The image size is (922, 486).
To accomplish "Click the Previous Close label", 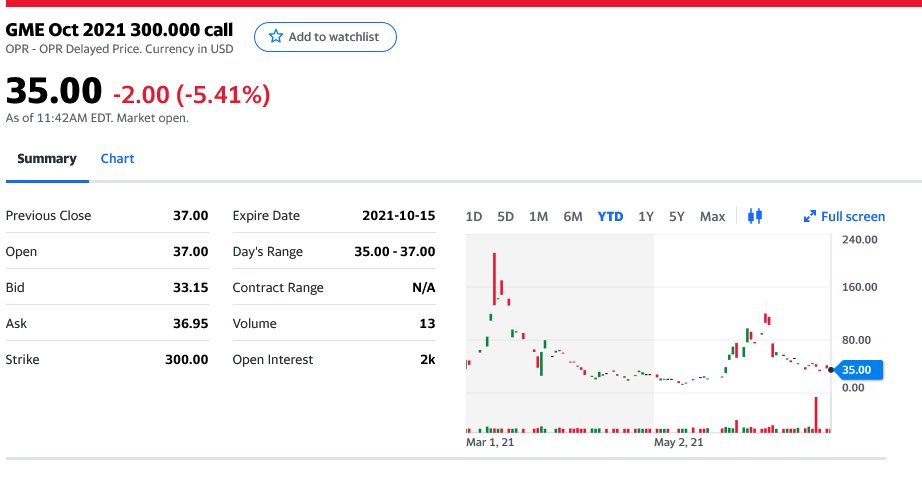I will (48, 216).
